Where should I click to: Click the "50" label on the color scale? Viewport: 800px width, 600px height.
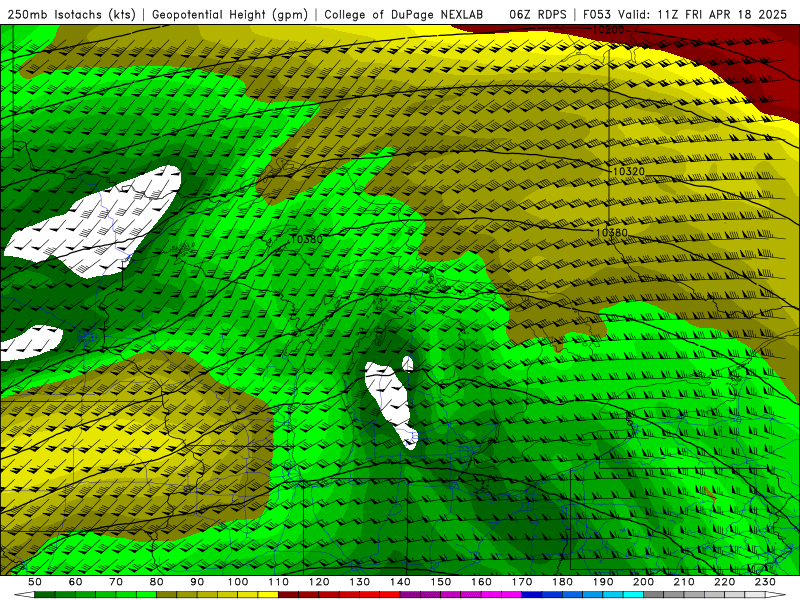pos(35,582)
